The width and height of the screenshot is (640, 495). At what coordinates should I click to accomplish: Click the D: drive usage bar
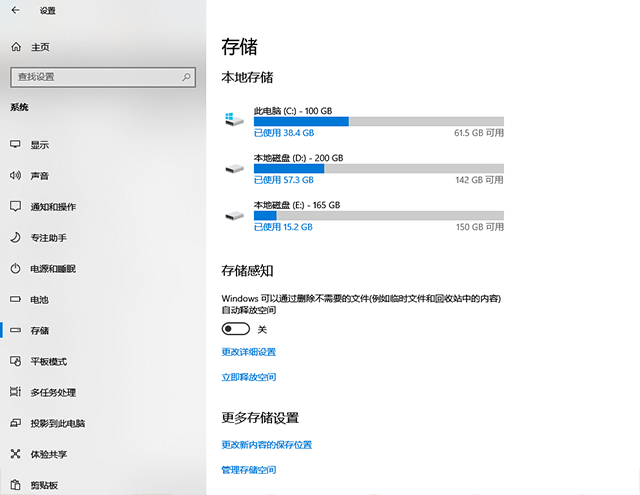(x=379, y=169)
